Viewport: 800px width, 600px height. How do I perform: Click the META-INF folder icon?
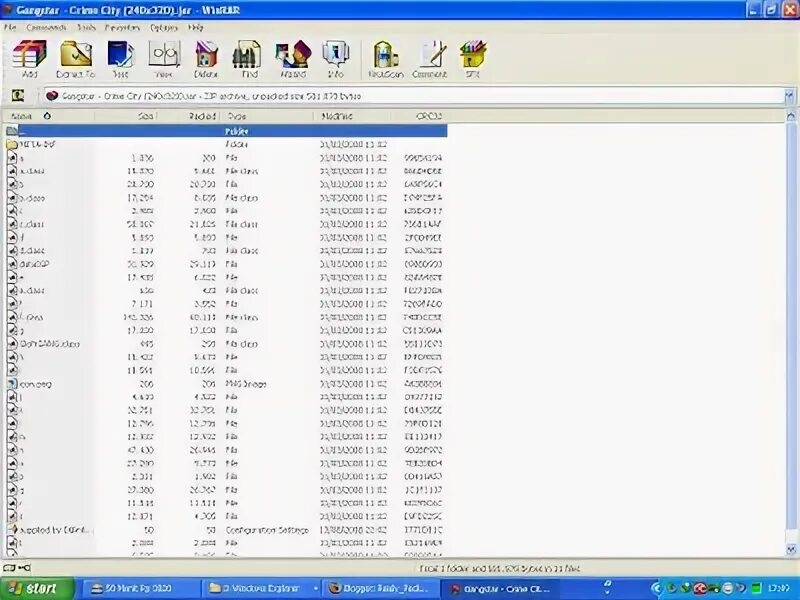[x=12, y=144]
